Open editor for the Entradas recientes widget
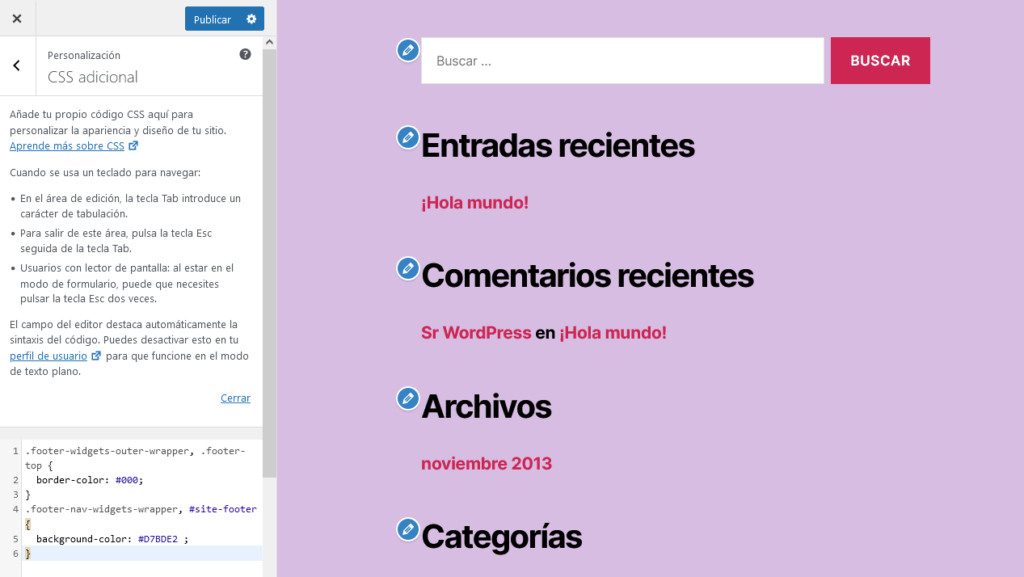 pyautogui.click(x=407, y=138)
